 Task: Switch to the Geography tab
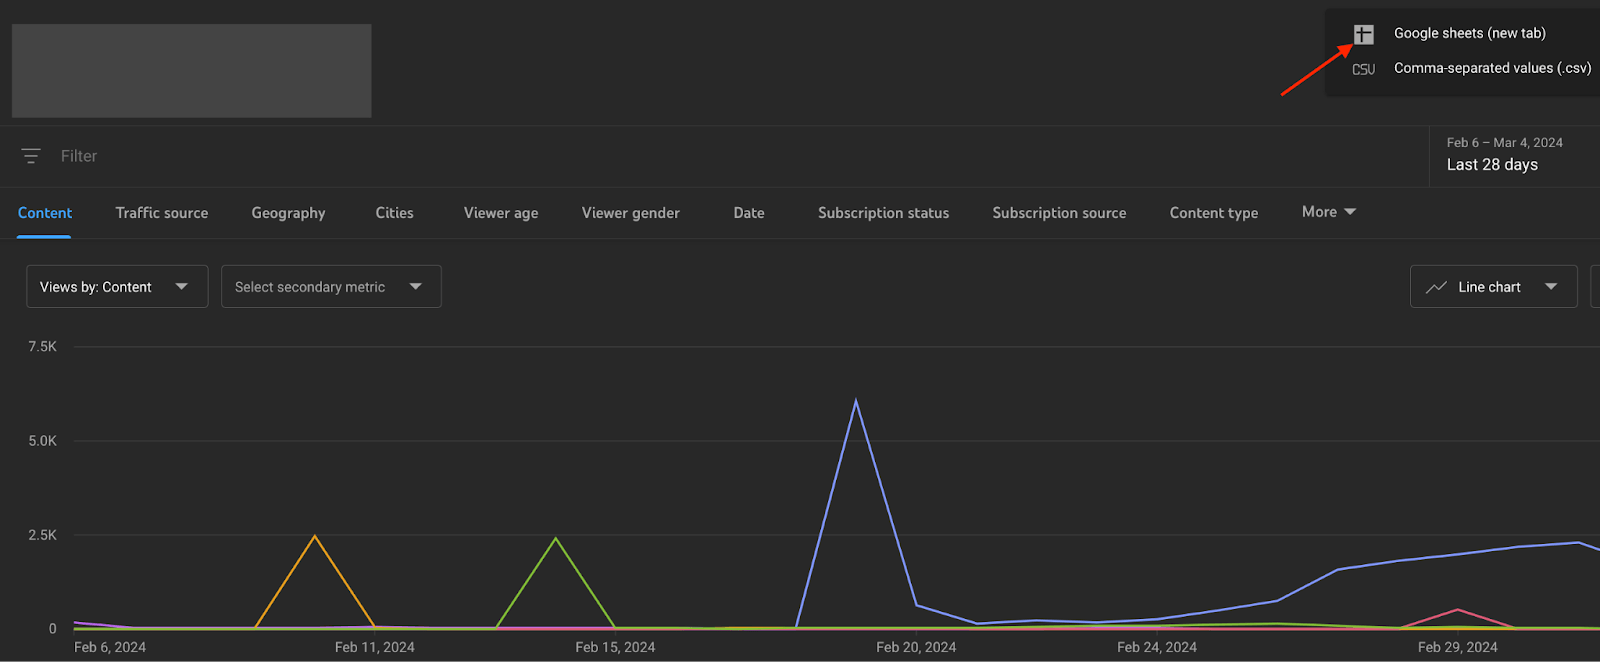pos(288,213)
